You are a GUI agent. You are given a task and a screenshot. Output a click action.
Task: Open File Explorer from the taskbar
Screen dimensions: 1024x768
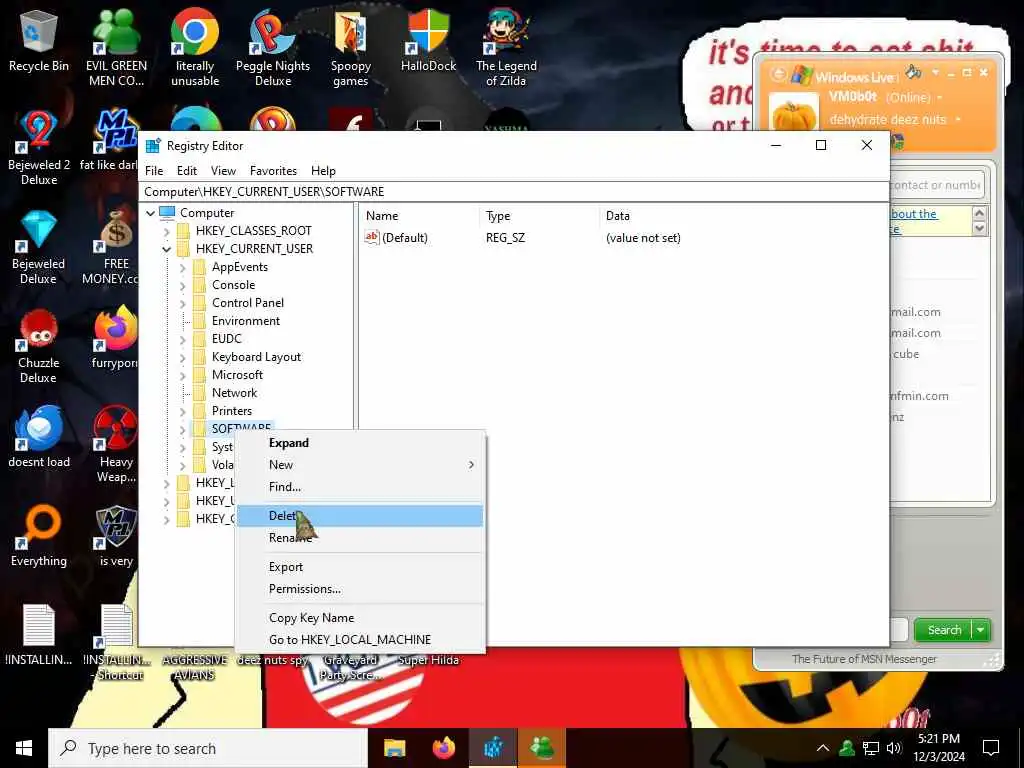point(394,748)
